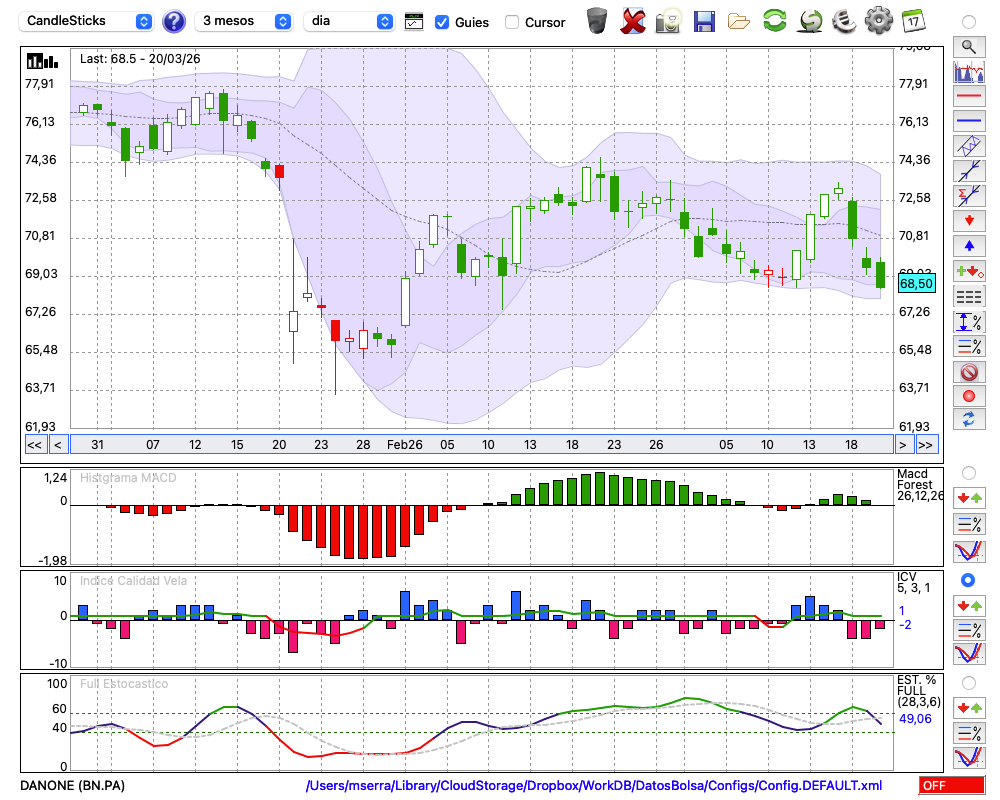Select the radio button next to Macd Forest panel
The width and height of the screenshot is (1000, 800).
[x=968, y=472]
